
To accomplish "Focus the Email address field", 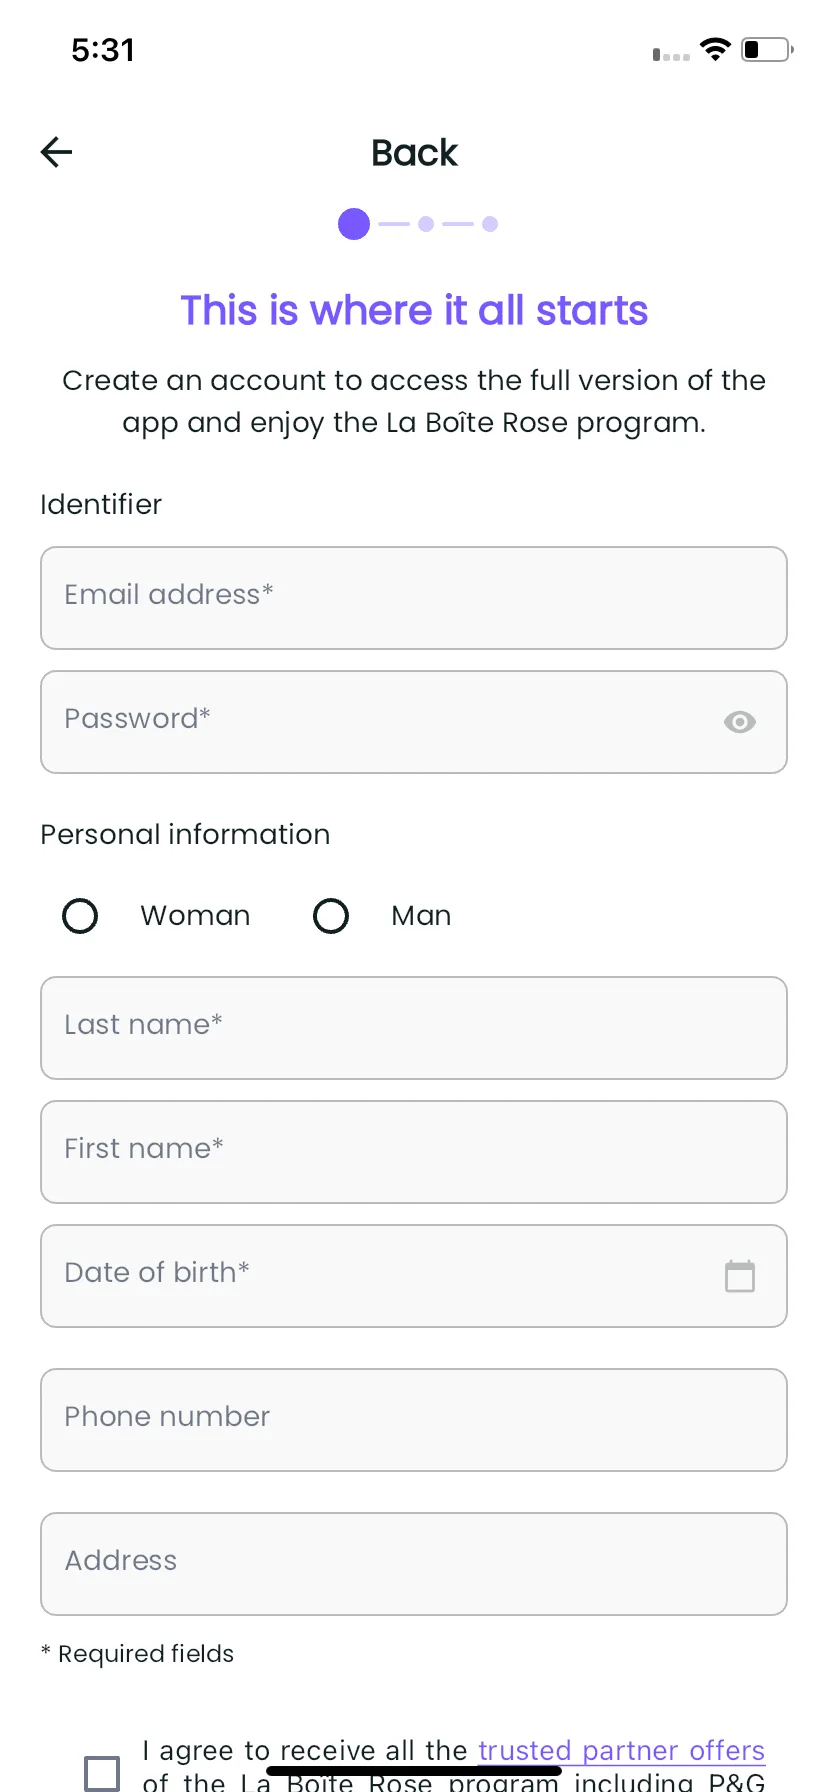I will pyautogui.click(x=414, y=598).
